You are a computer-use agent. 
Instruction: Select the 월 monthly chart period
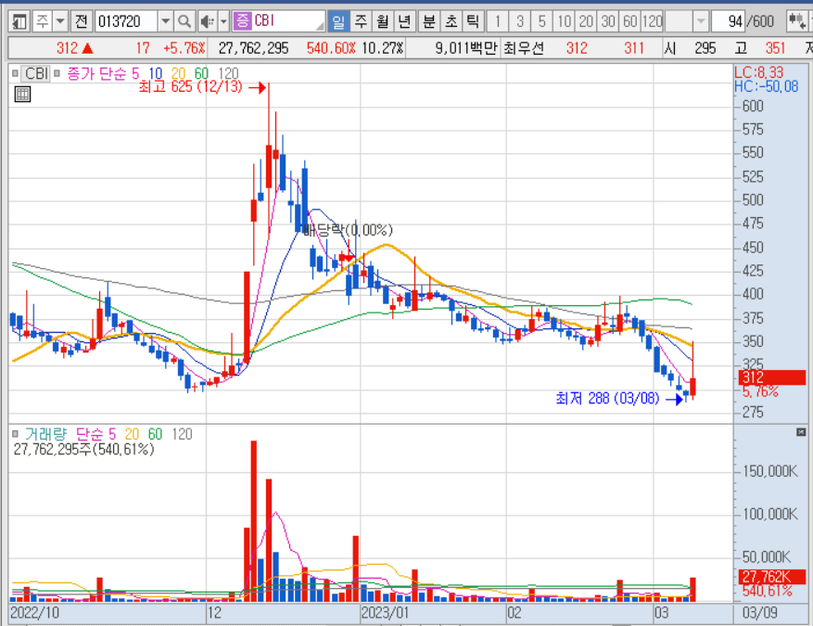tap(382, 21)
